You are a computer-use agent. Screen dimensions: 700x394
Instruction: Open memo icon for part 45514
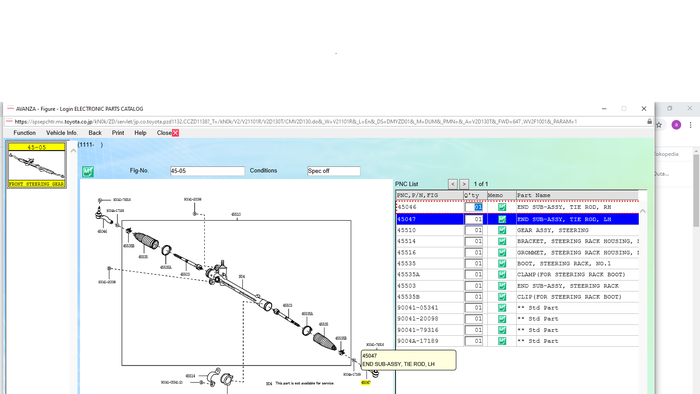[x=502, y=241]
